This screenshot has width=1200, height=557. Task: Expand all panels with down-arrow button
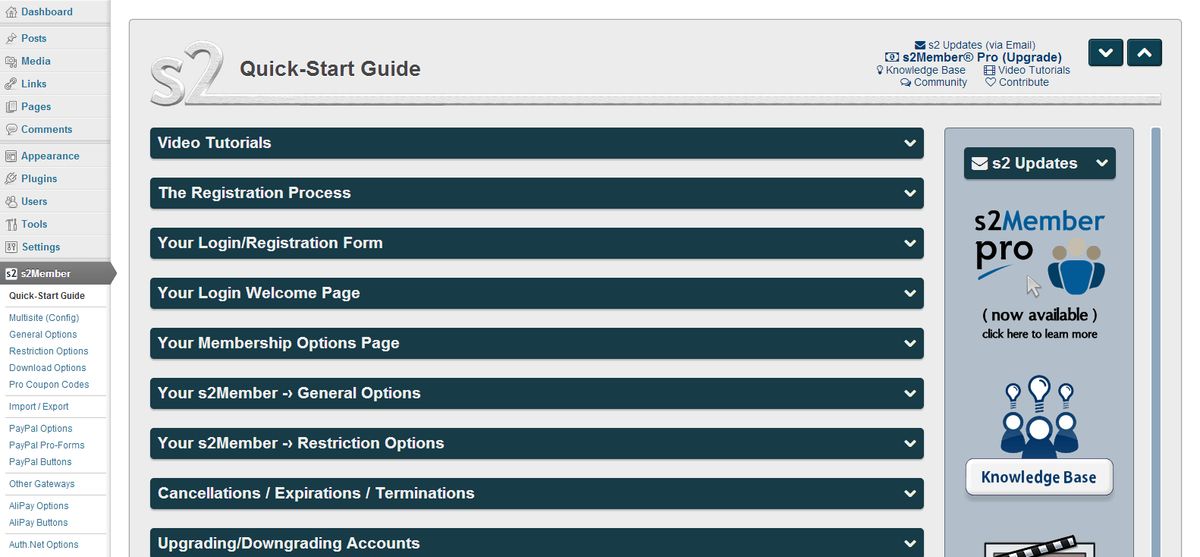coord(1105,52)
